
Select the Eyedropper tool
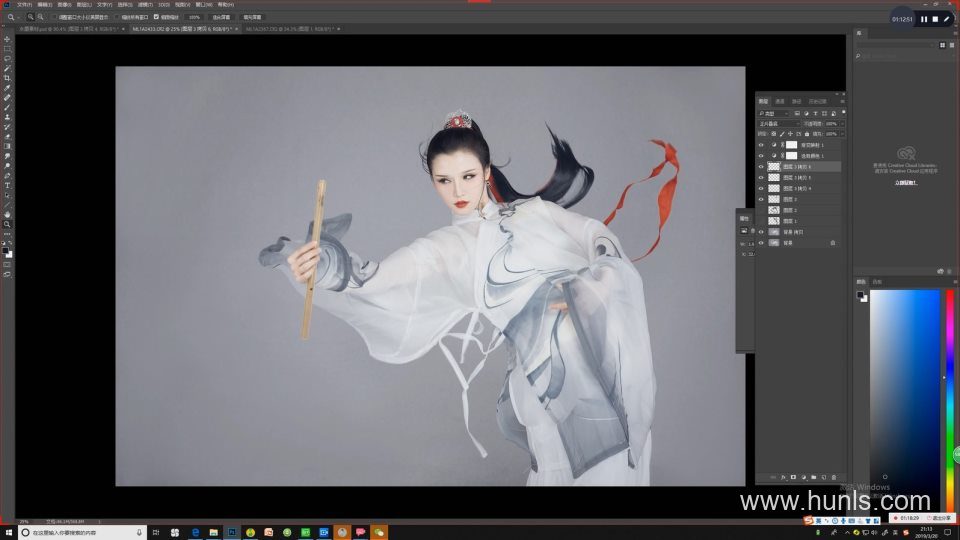pos(7,88)
